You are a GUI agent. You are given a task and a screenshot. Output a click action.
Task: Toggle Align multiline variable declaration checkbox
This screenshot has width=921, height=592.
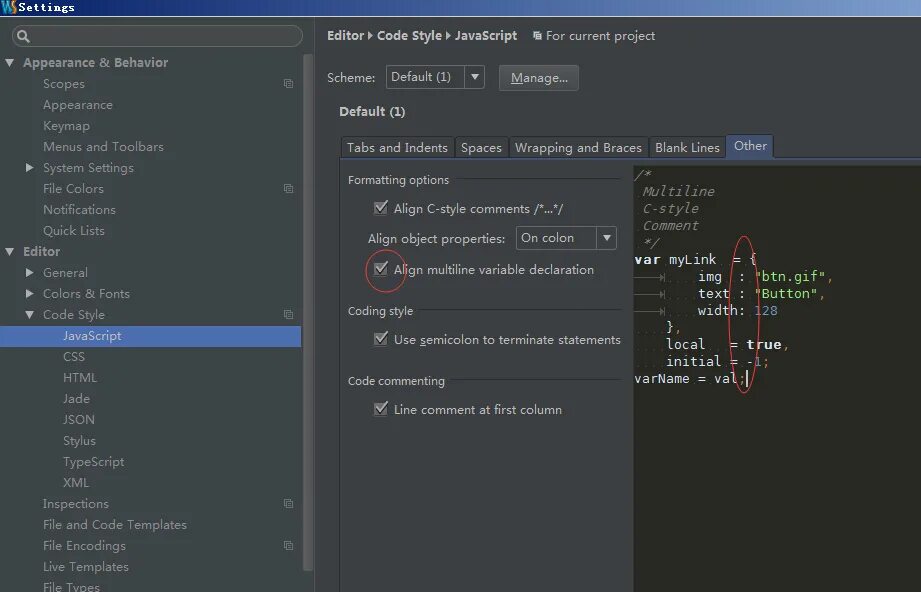click(x=381, y=269)
